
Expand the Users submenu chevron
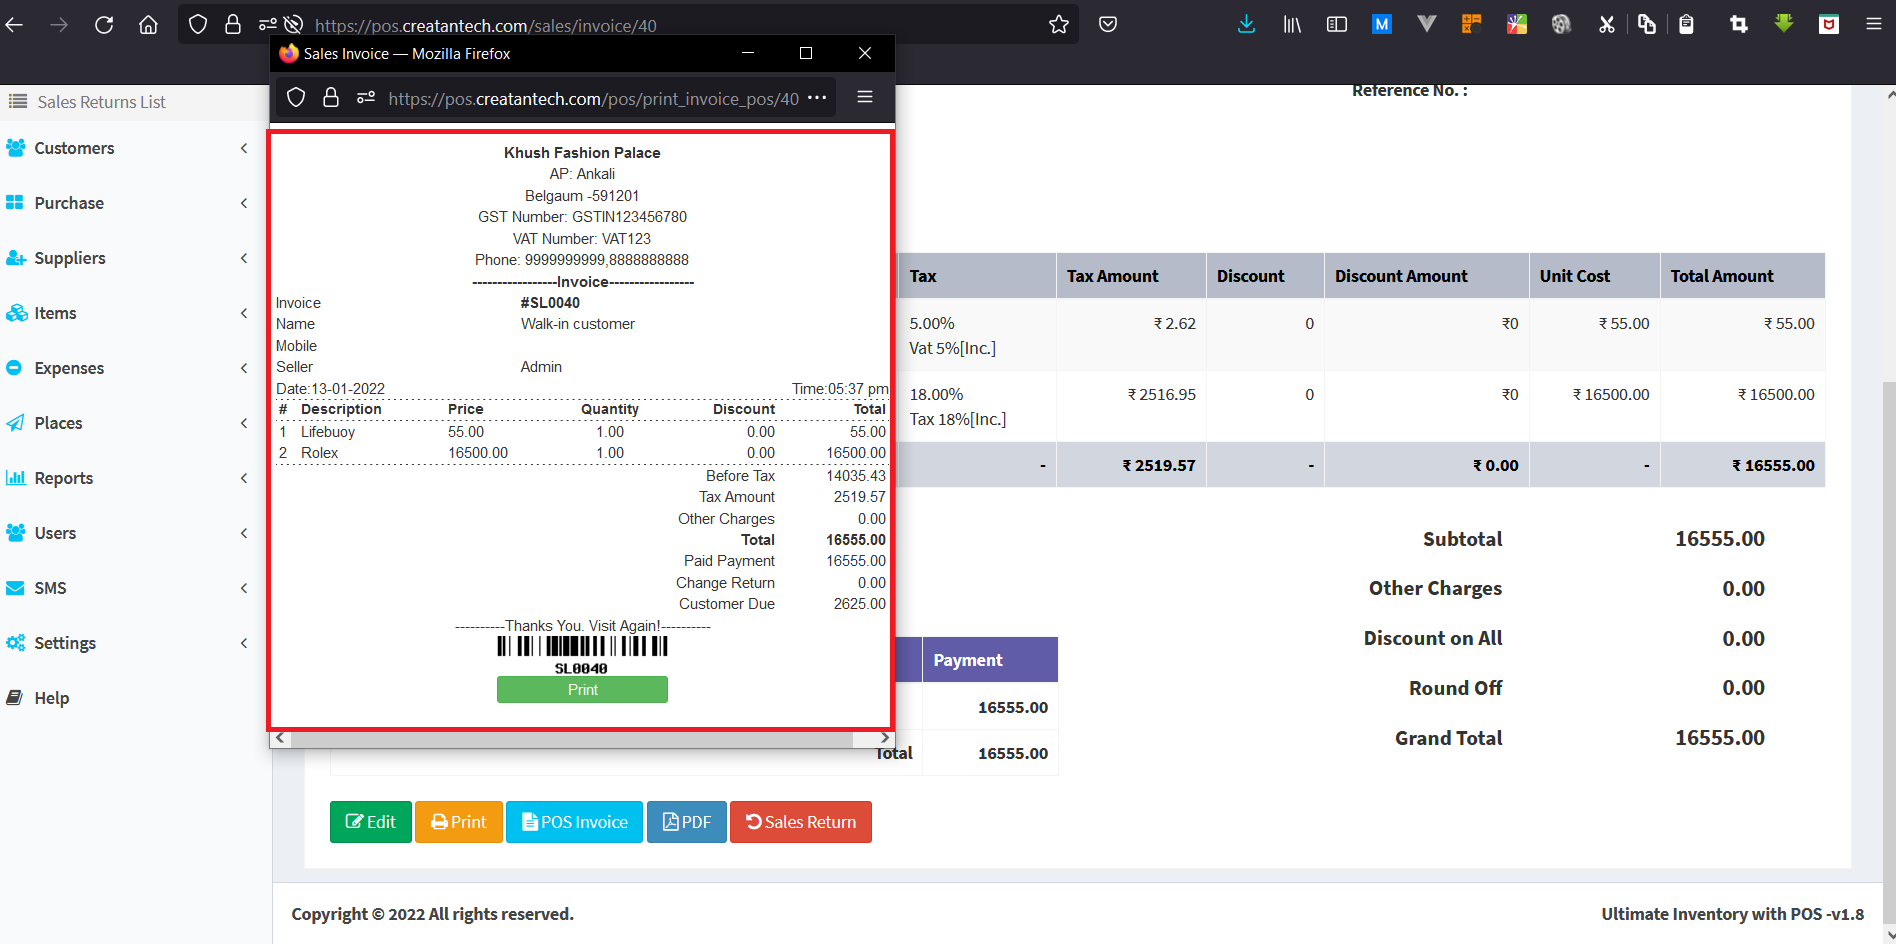click(x=244, y=533)
